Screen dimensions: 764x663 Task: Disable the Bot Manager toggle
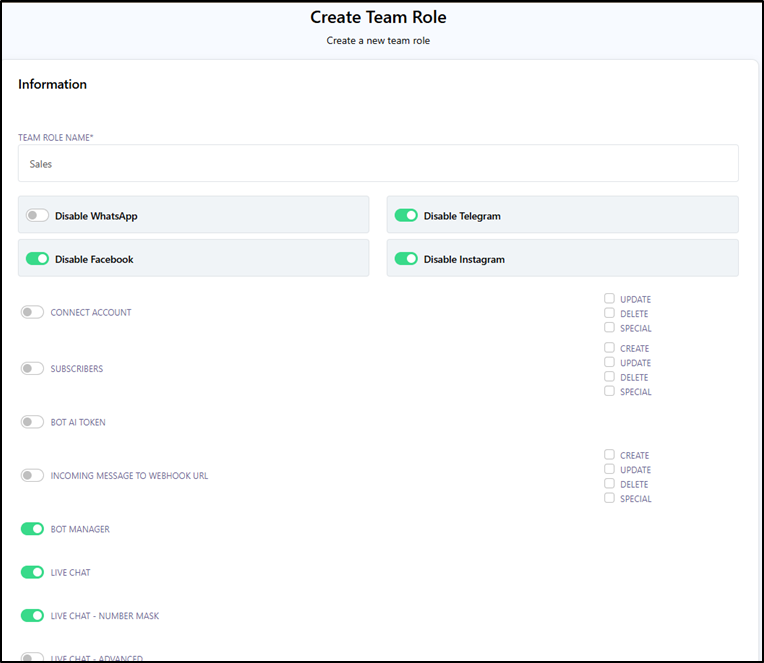(x=33, y=529)
